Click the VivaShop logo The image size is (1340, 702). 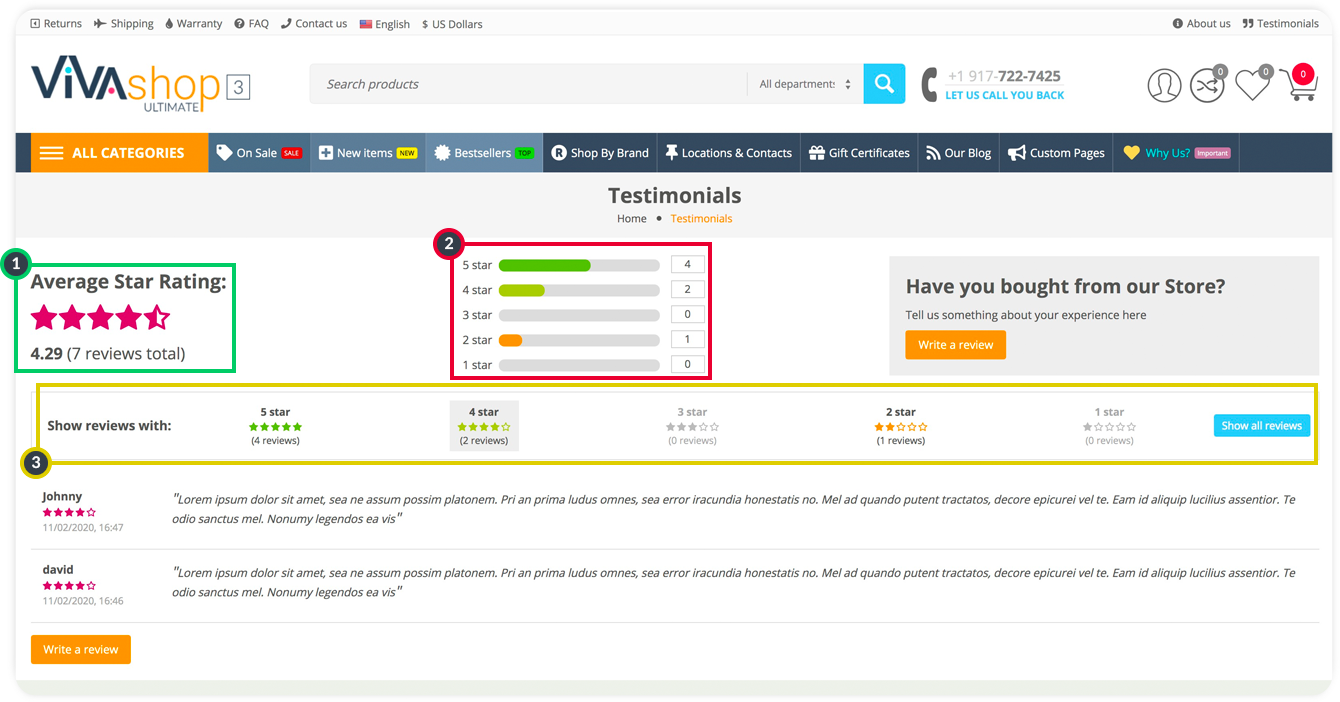126,84
